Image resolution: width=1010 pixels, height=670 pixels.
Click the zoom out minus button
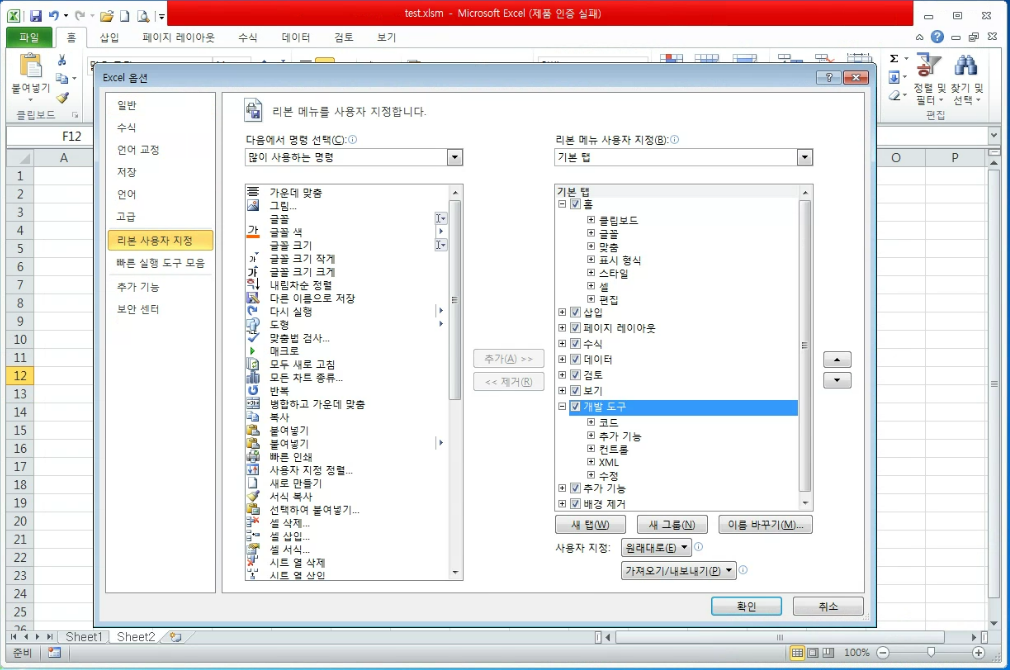(883, 653)
